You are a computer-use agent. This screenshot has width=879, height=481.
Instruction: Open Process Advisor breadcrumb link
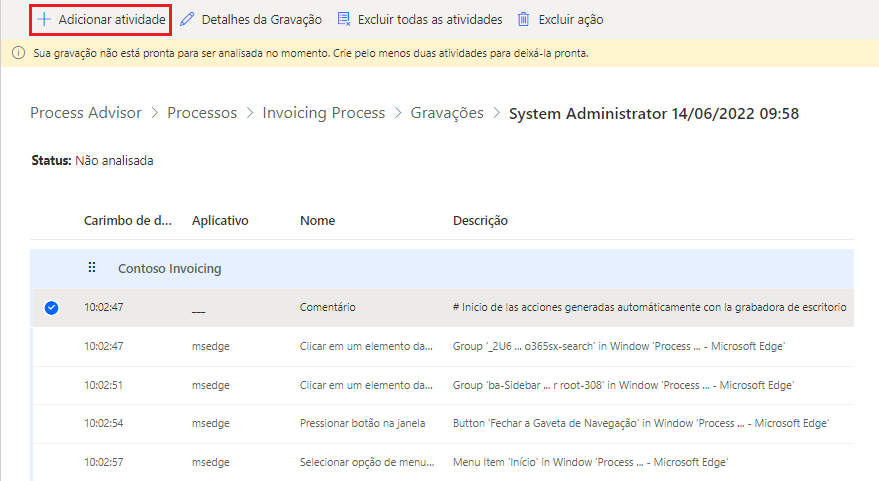86,113
